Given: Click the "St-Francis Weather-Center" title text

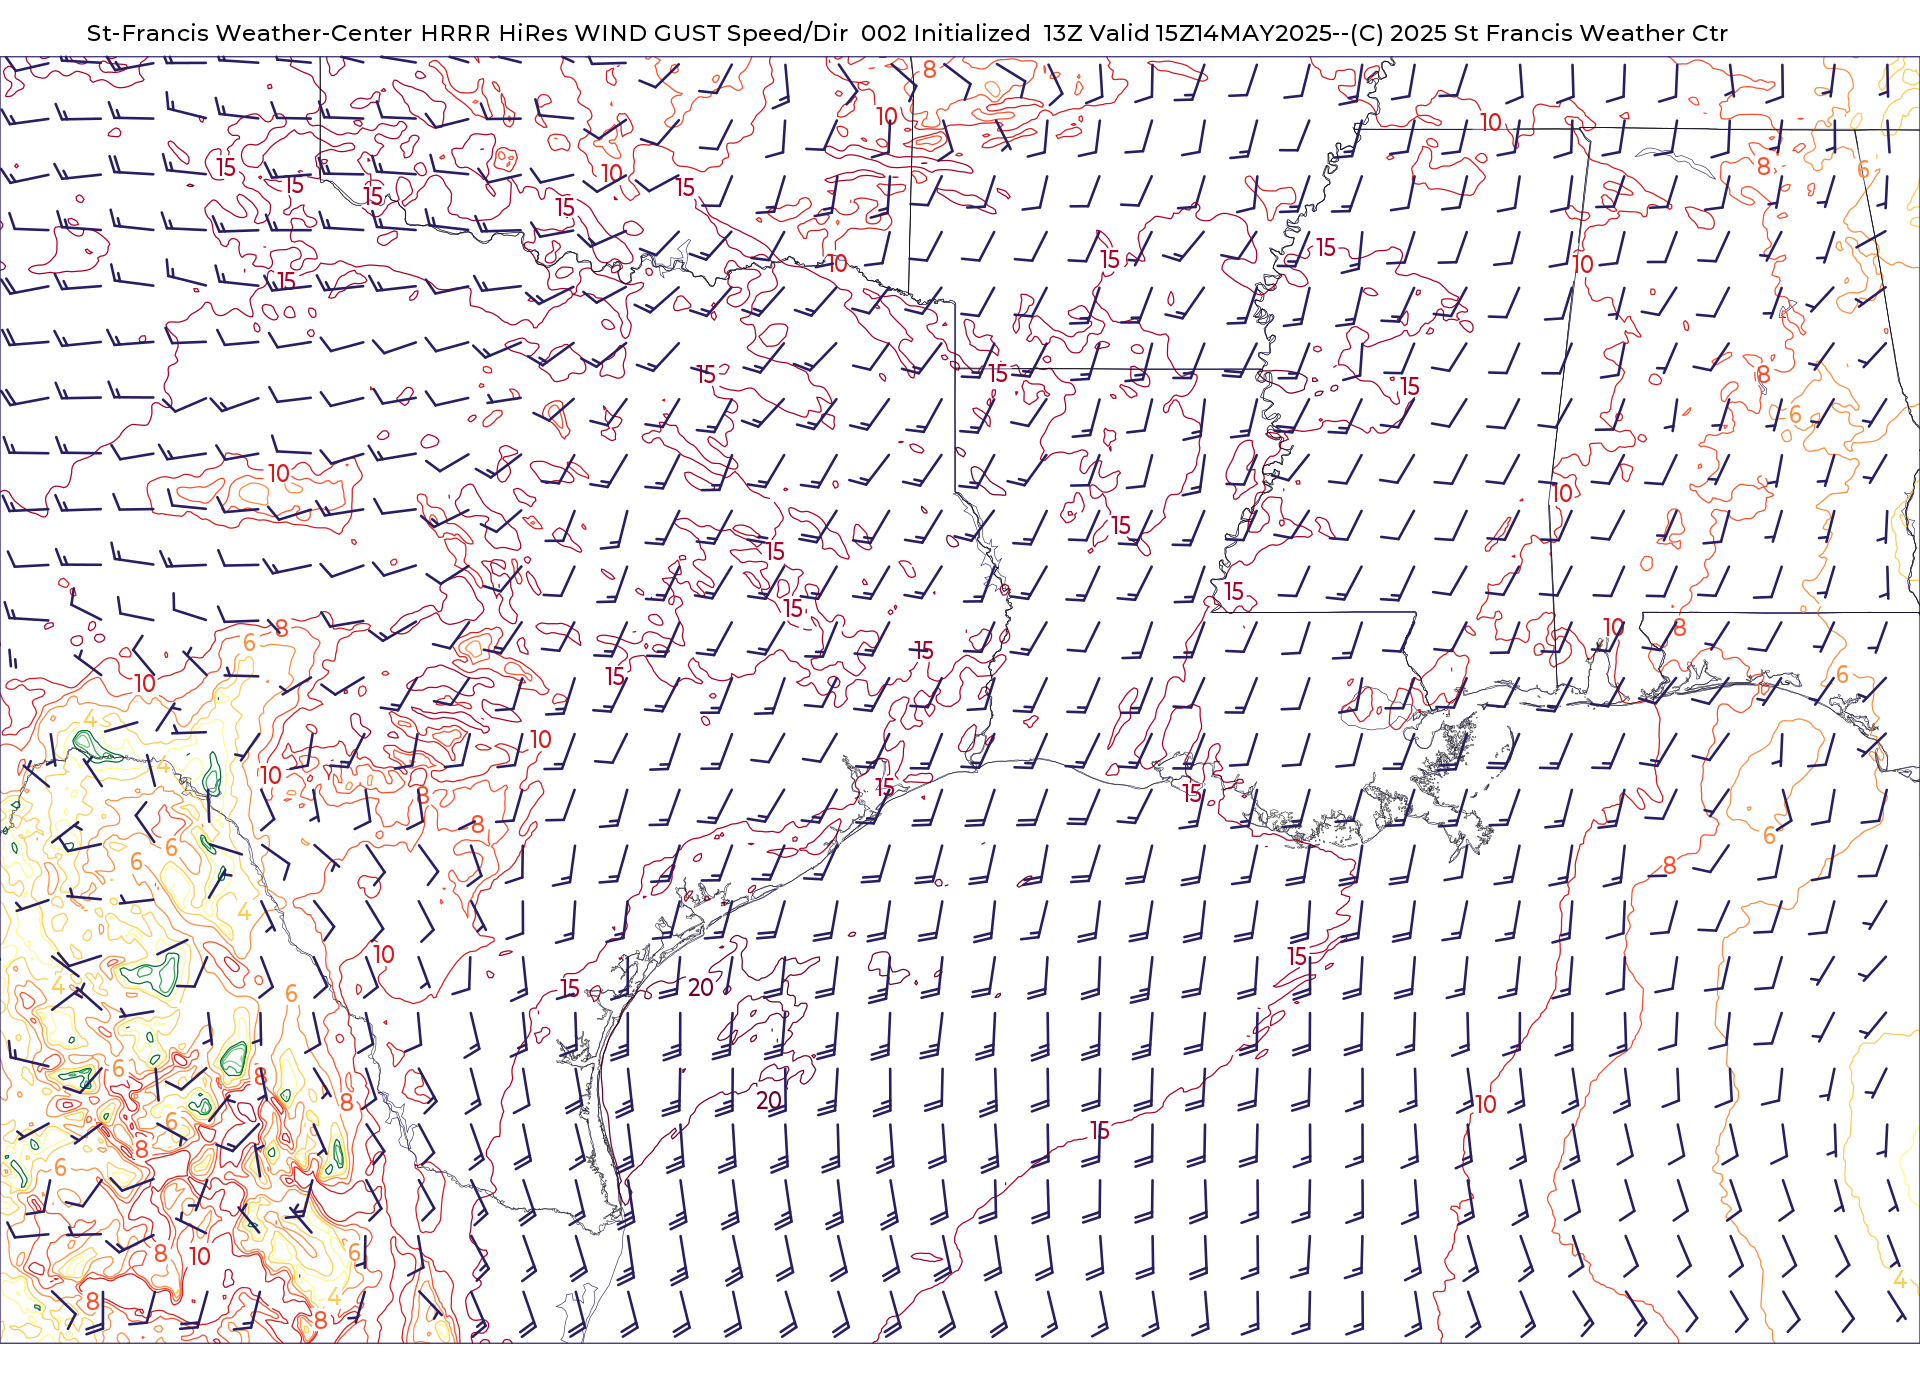Looking at the screenshot, I should coord(250,33).
